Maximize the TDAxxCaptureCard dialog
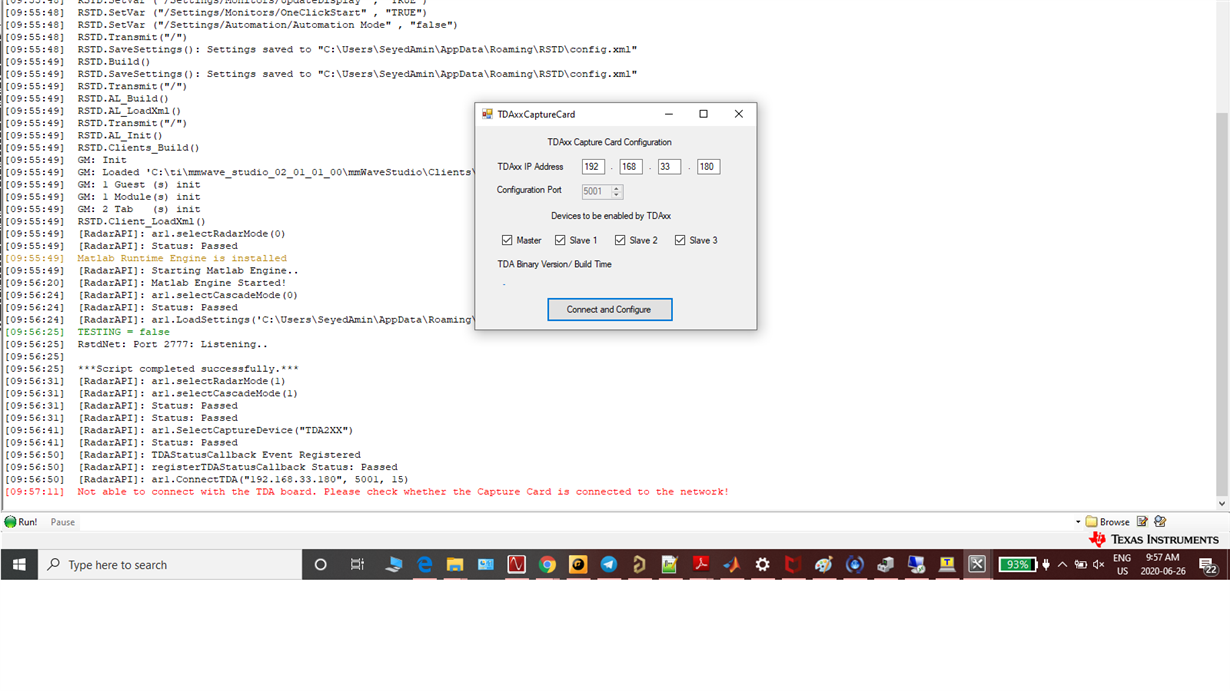1230x691 pixels. pyautogui.click(x=703, y=114)
